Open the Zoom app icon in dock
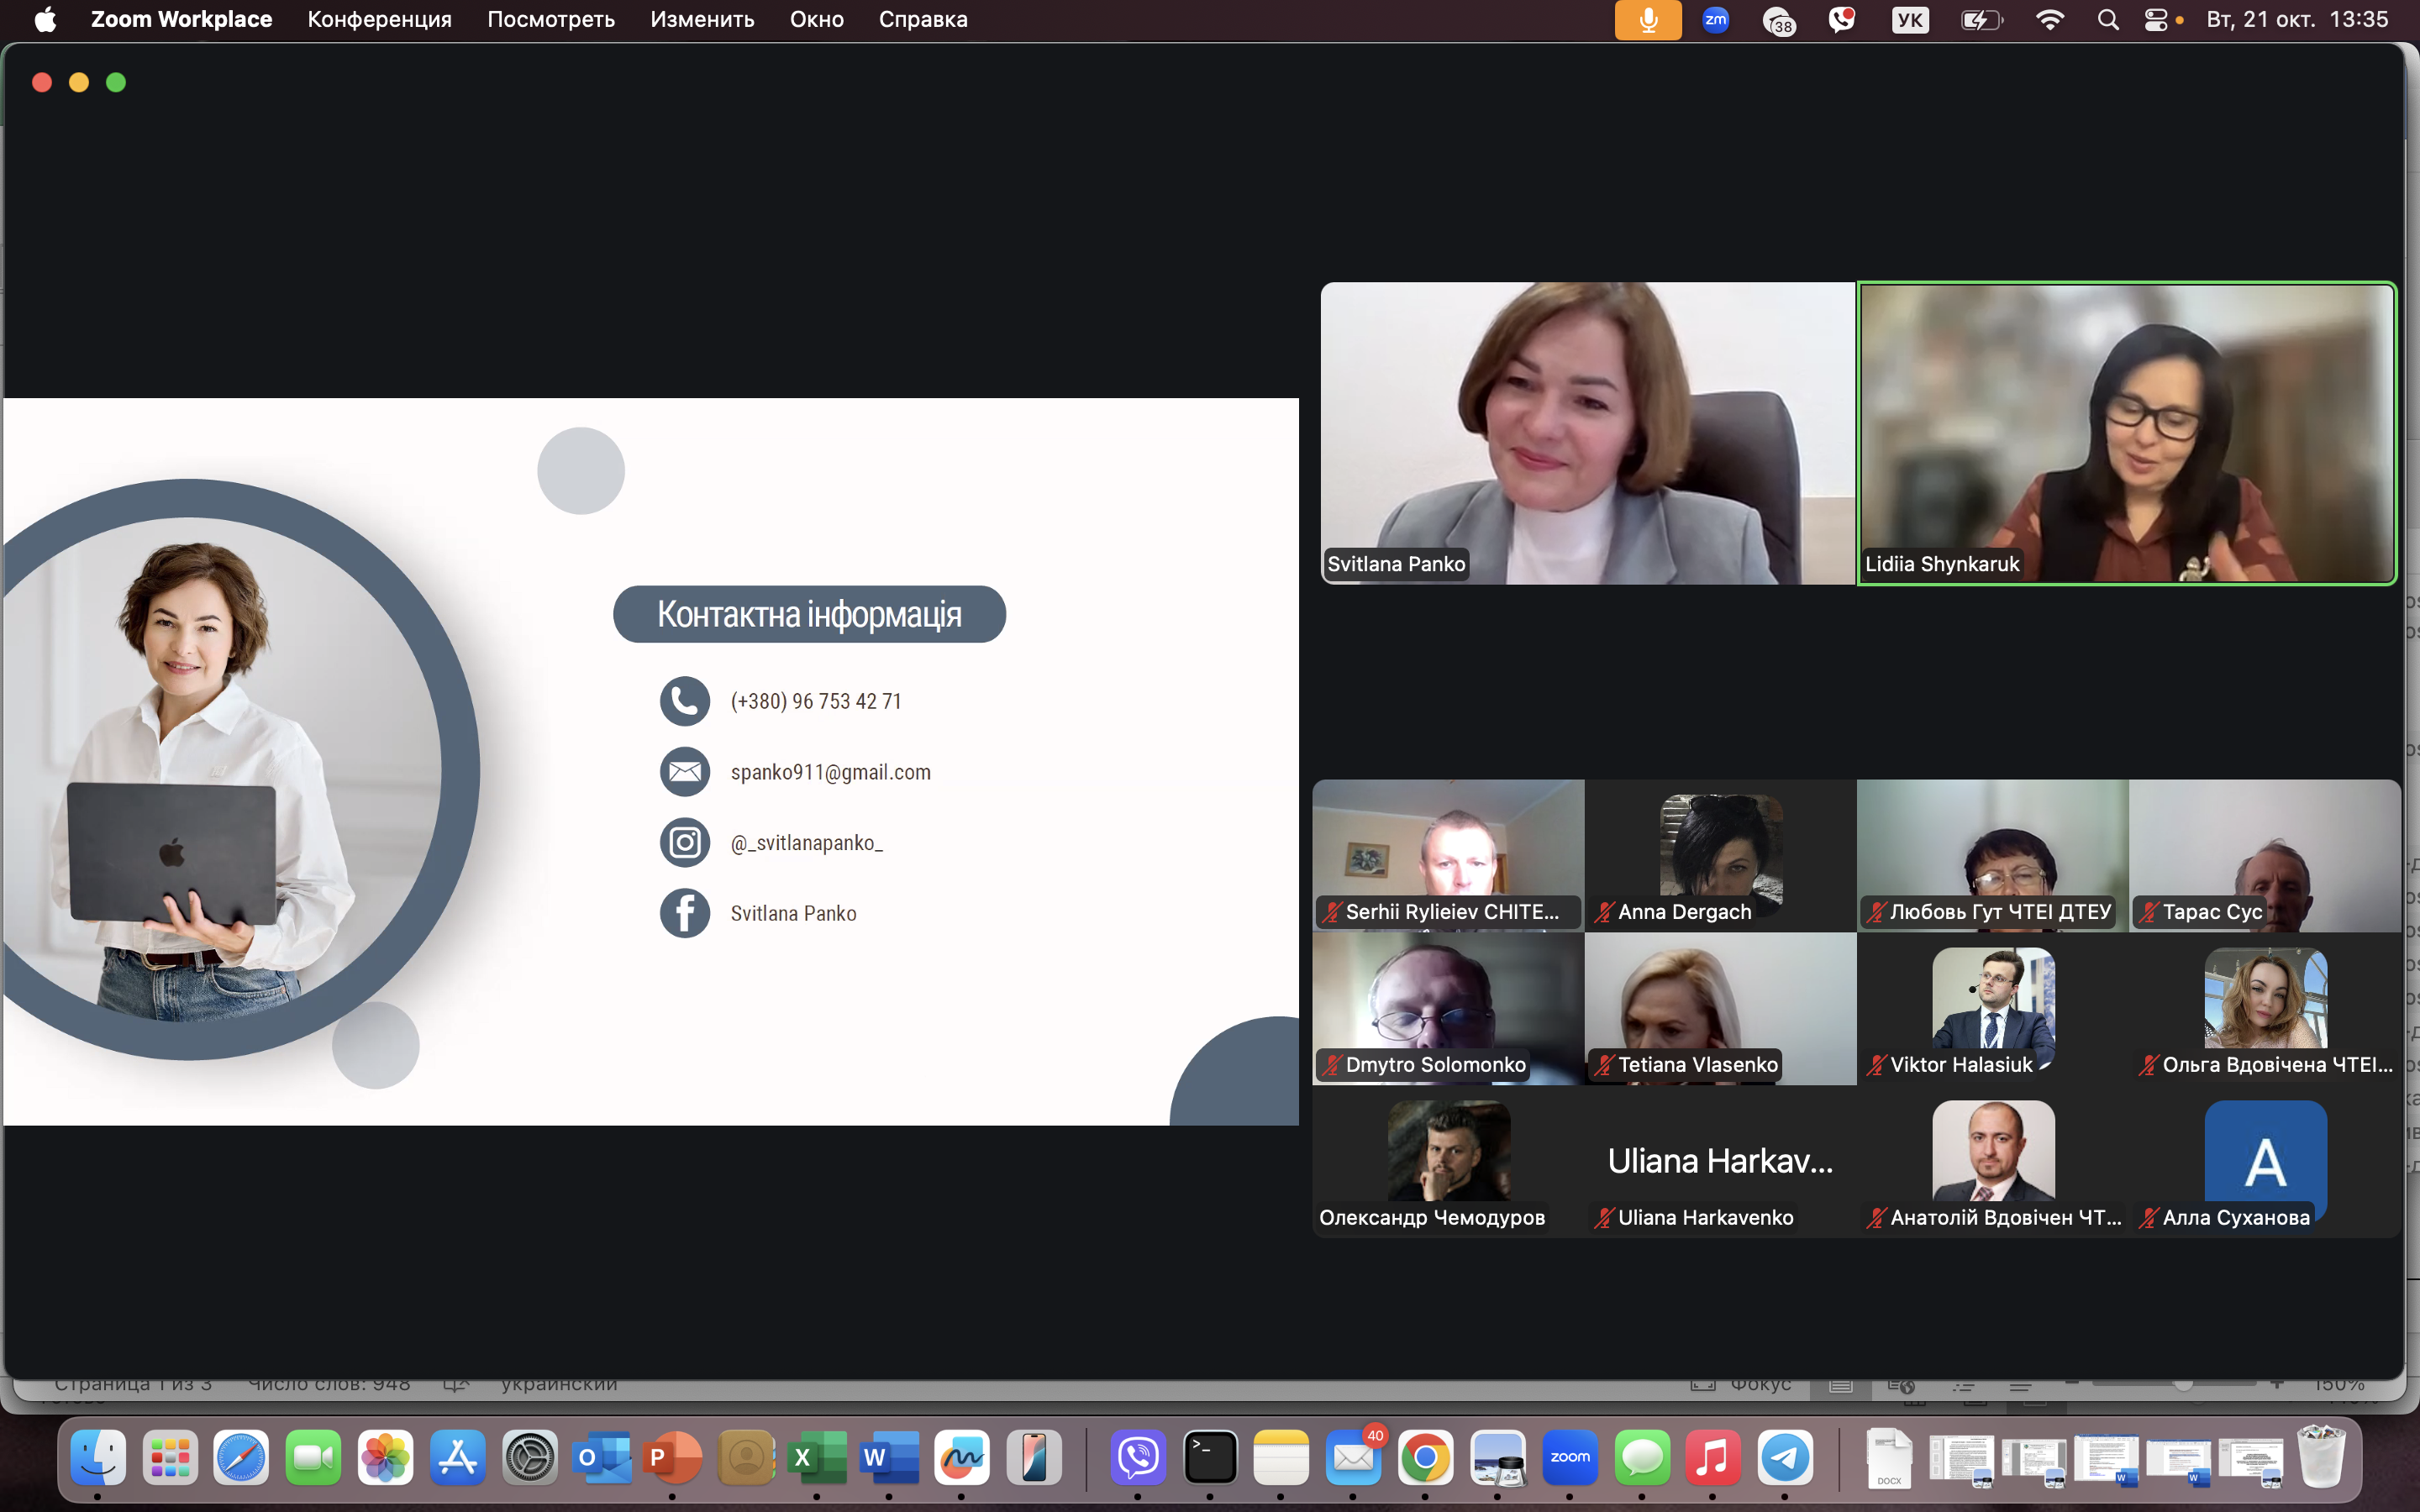The height and width of the screenshot is (1512, 2420). 1569,1457
